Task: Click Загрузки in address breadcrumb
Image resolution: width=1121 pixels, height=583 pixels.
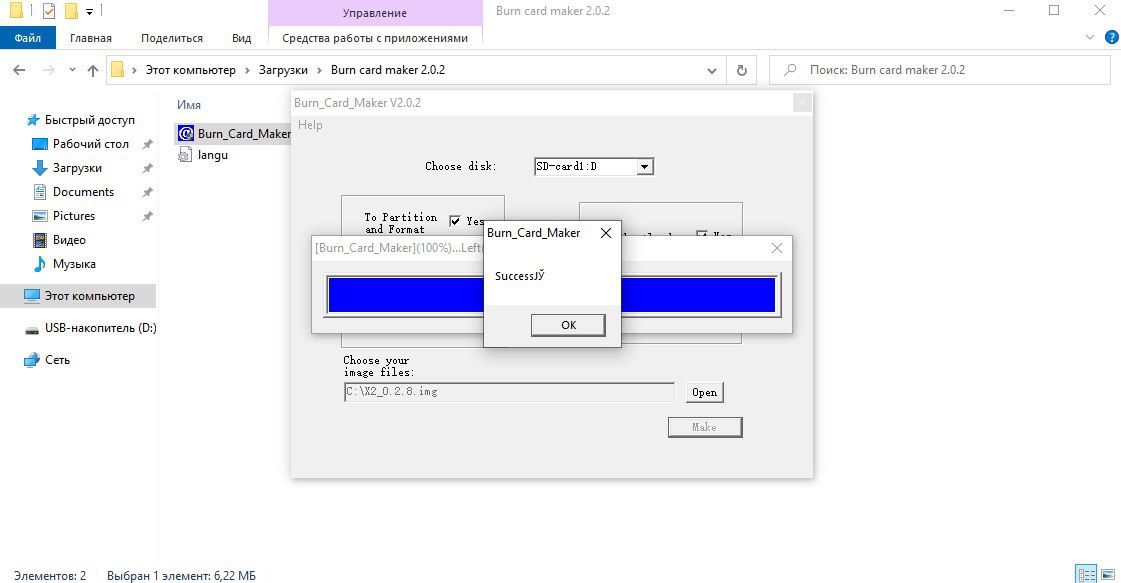Action: pyautogui.click(x=283, y=70)
